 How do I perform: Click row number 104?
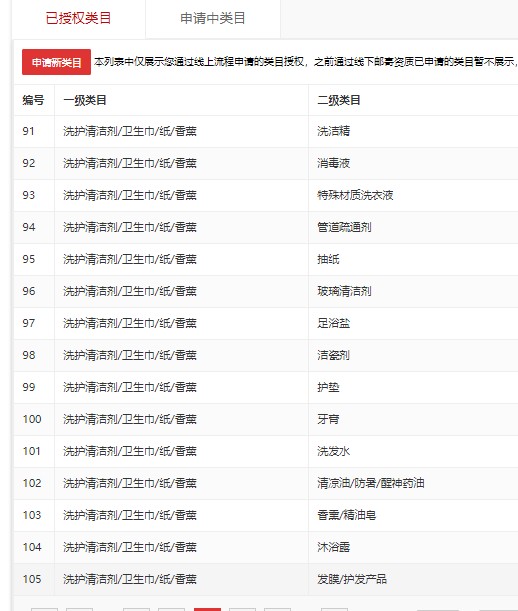[32, 547]
